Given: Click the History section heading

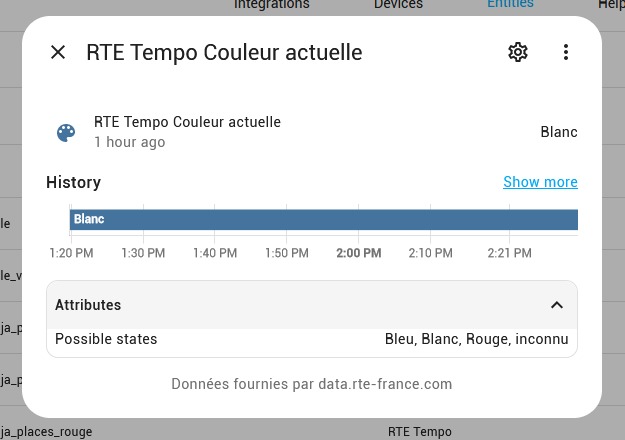Looking at the screenshot, I should click(73, 182).
